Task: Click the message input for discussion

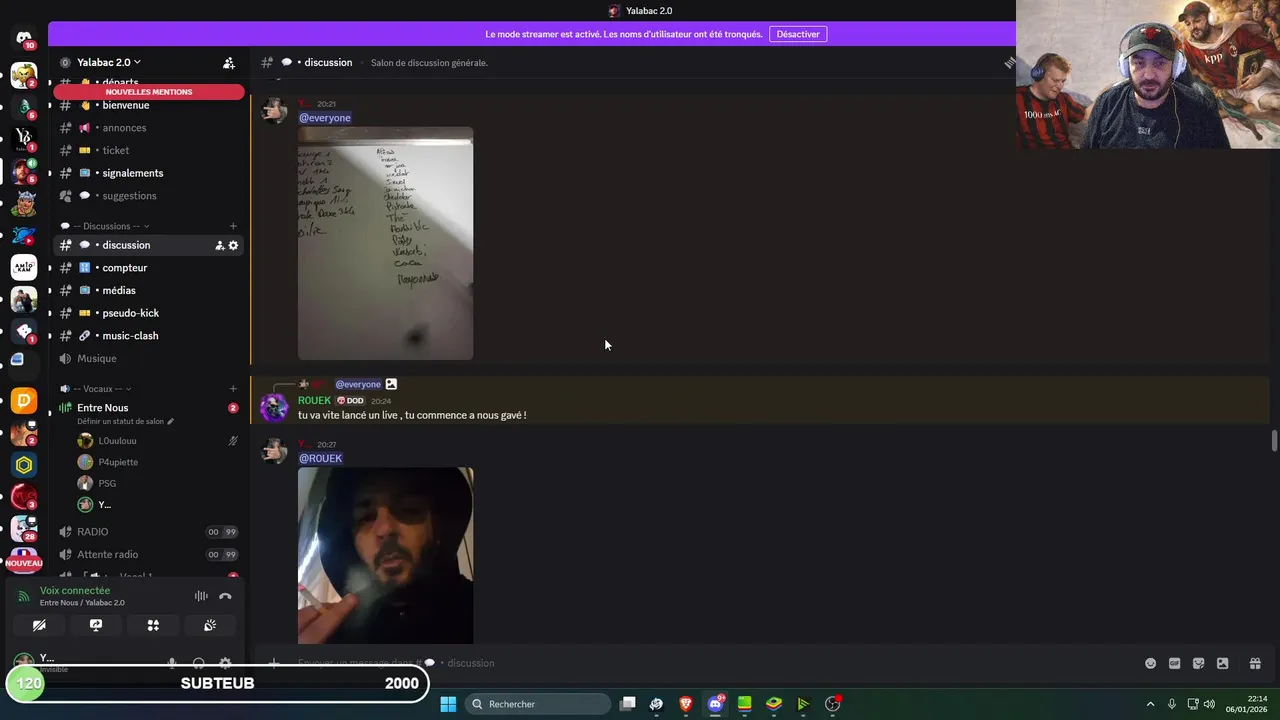Action: click(x=700, y=663)
